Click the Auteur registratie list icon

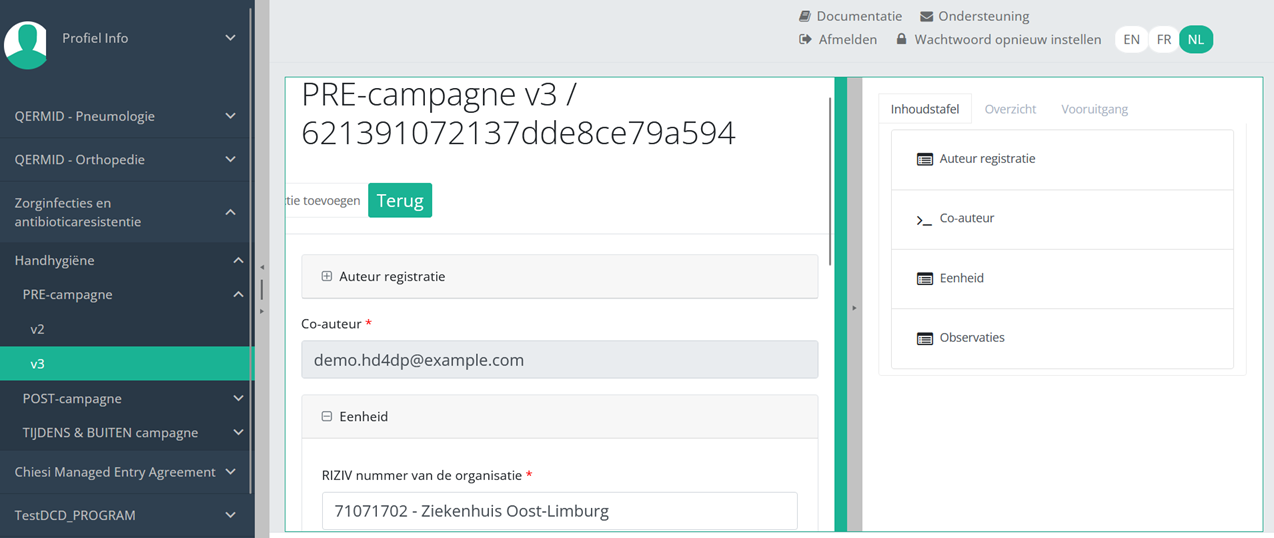point(925,159)
